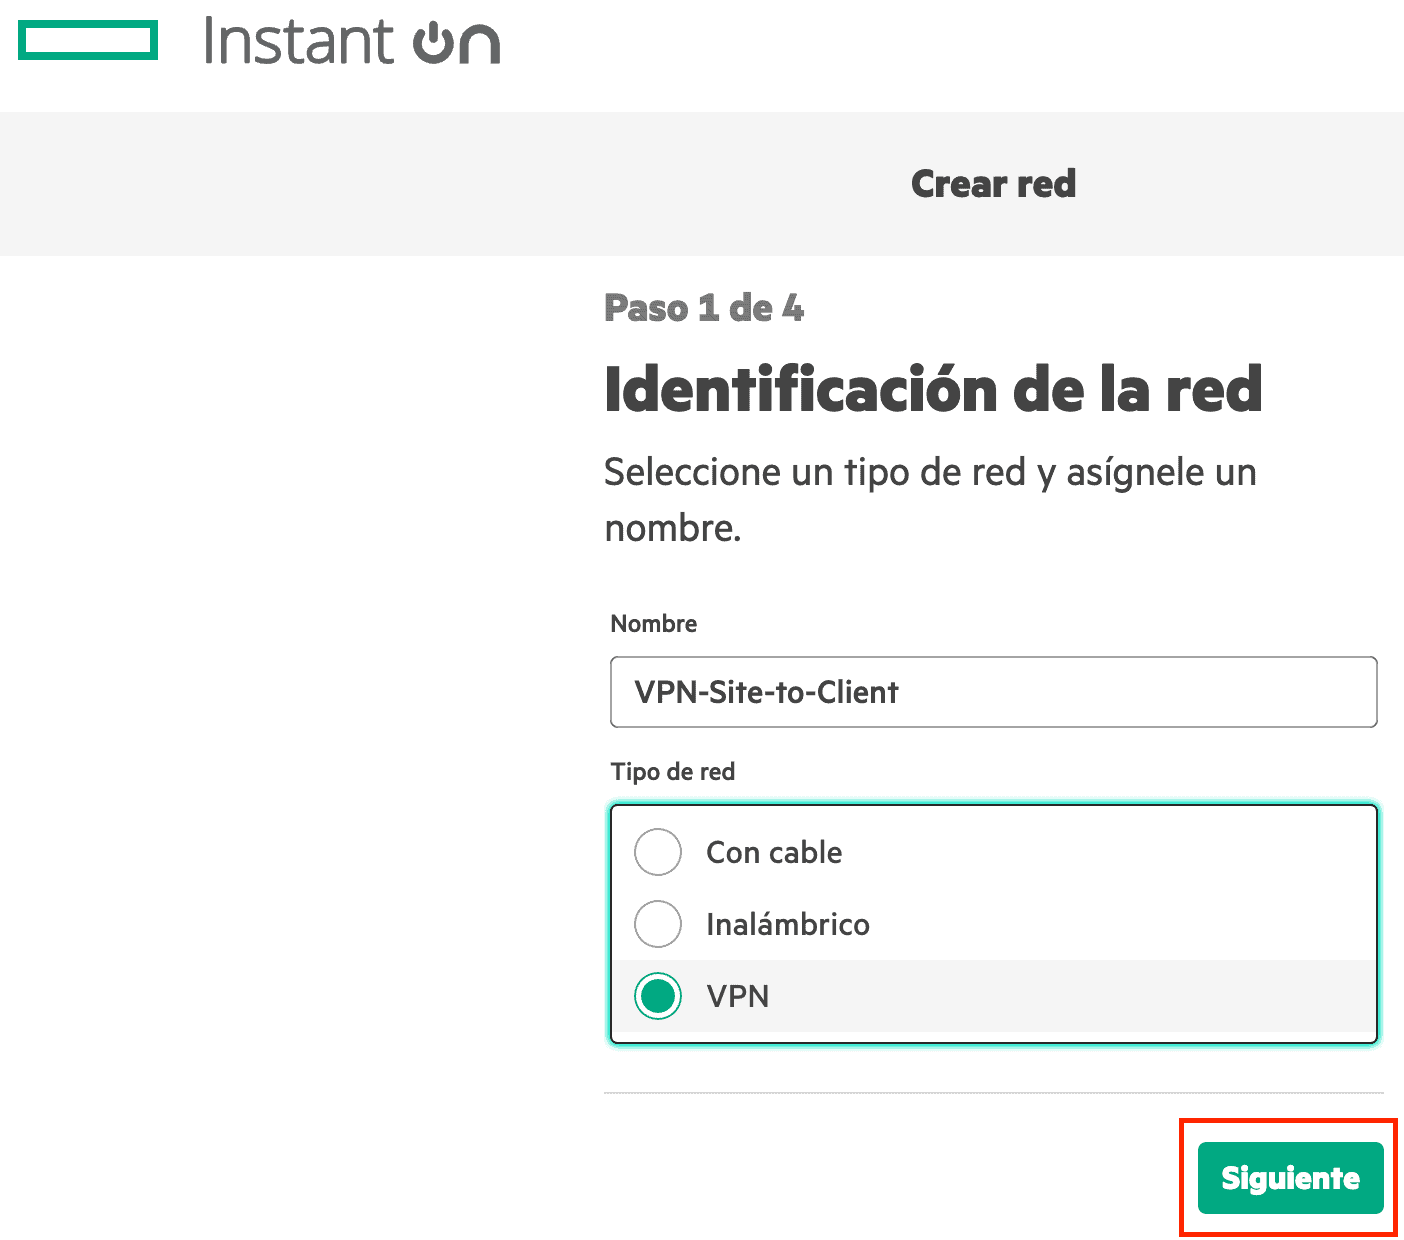This screenshot has width=1404, height=1240.
Task: Click the word nombre ending the instruction text
Action: 672,528
